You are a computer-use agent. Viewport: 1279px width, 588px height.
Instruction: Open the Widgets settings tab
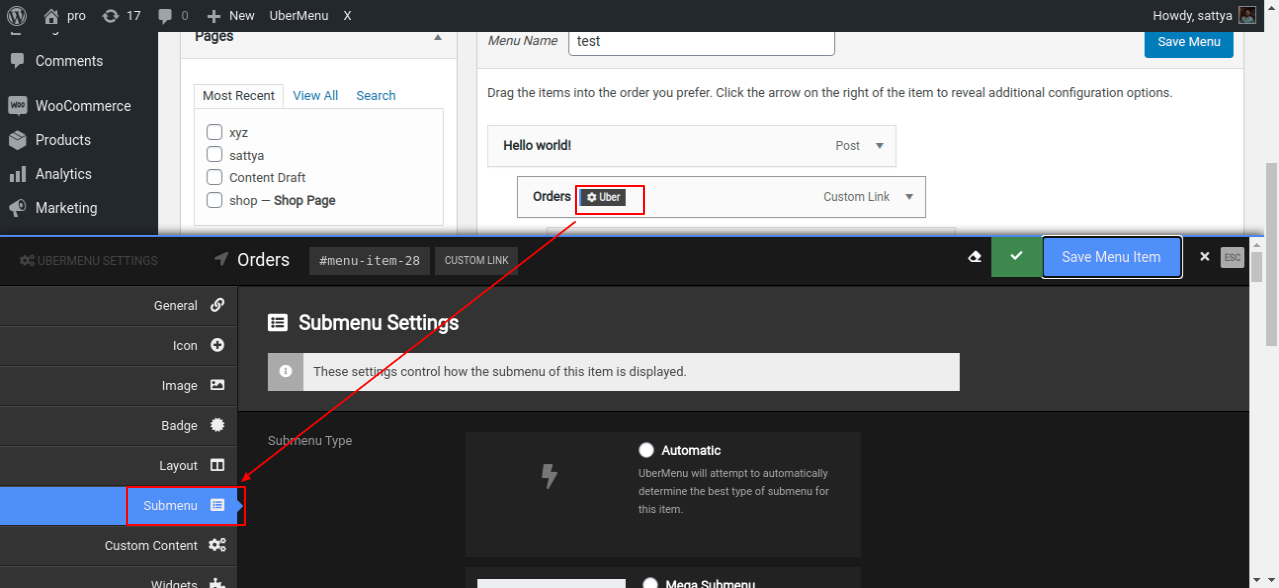click(x=118, y=580)
